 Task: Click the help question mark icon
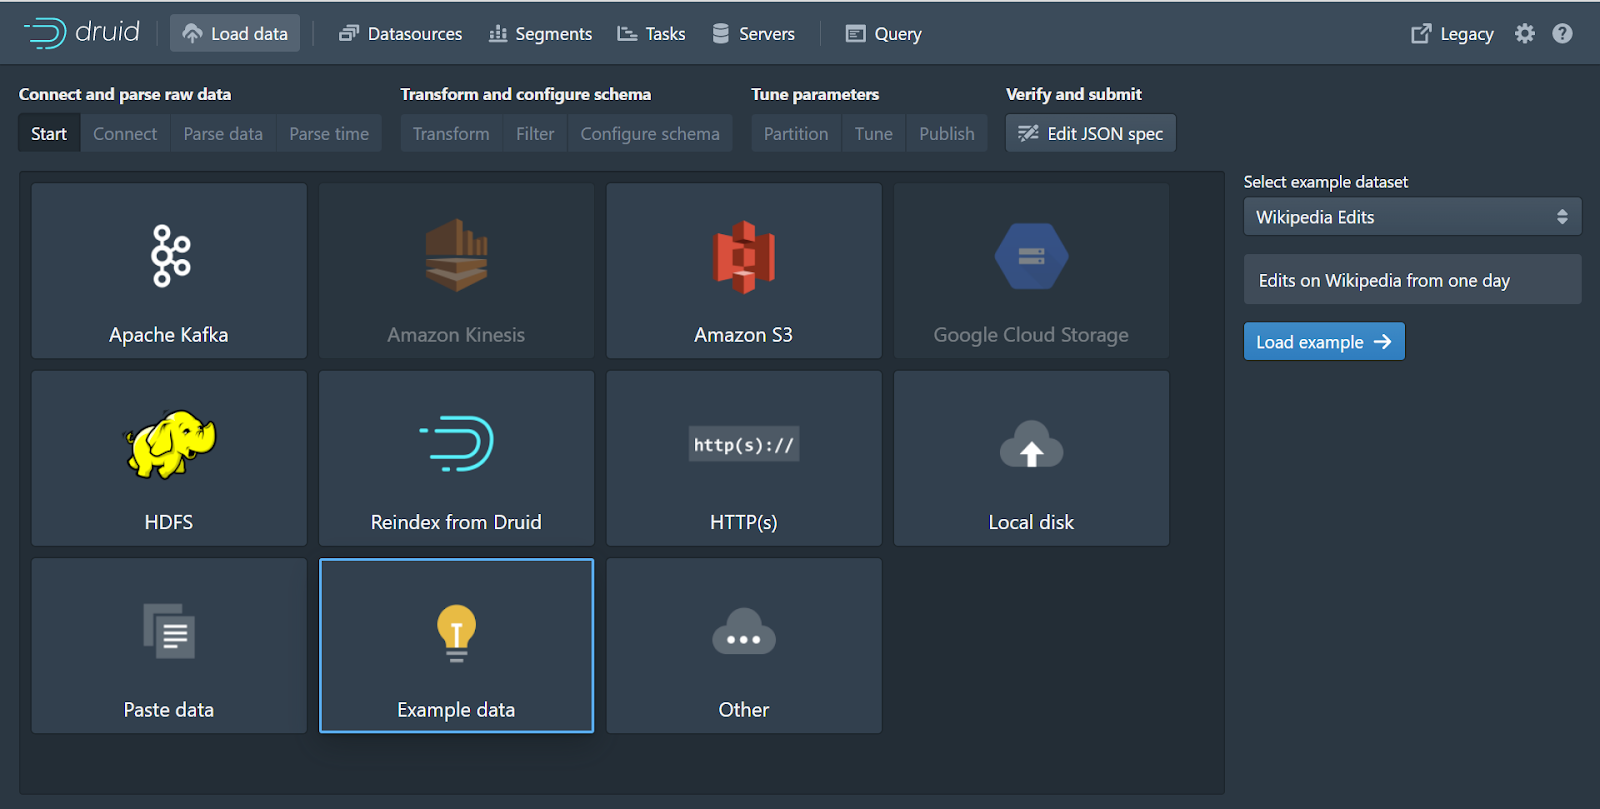(1562, 34)
